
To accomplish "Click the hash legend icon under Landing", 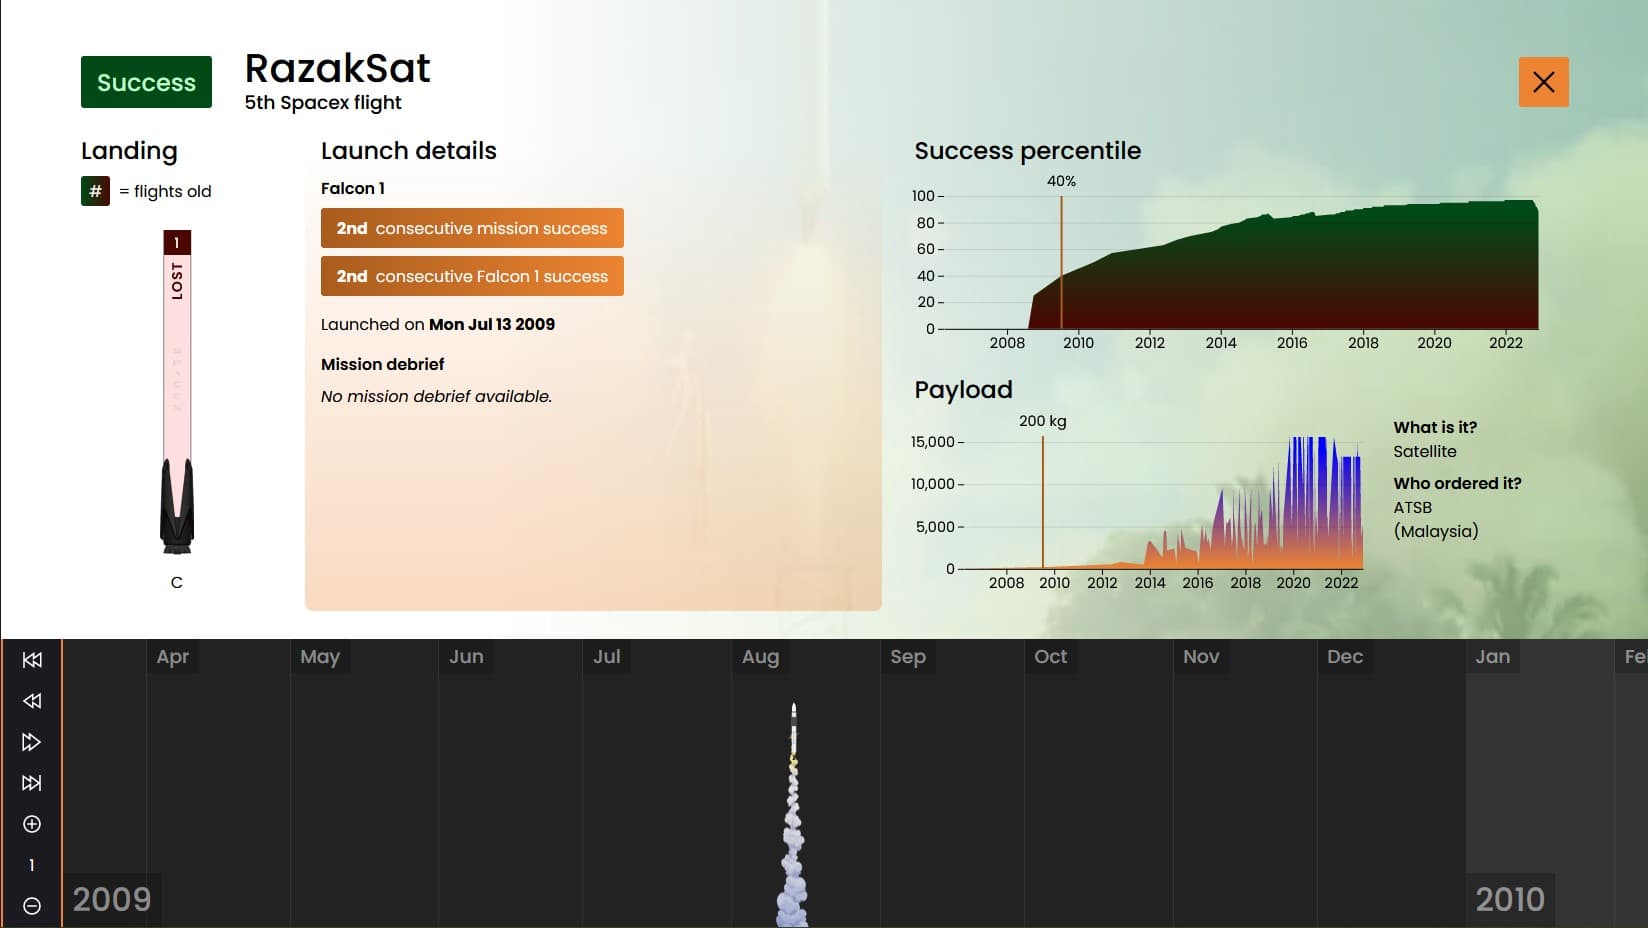I will (95, 191).
